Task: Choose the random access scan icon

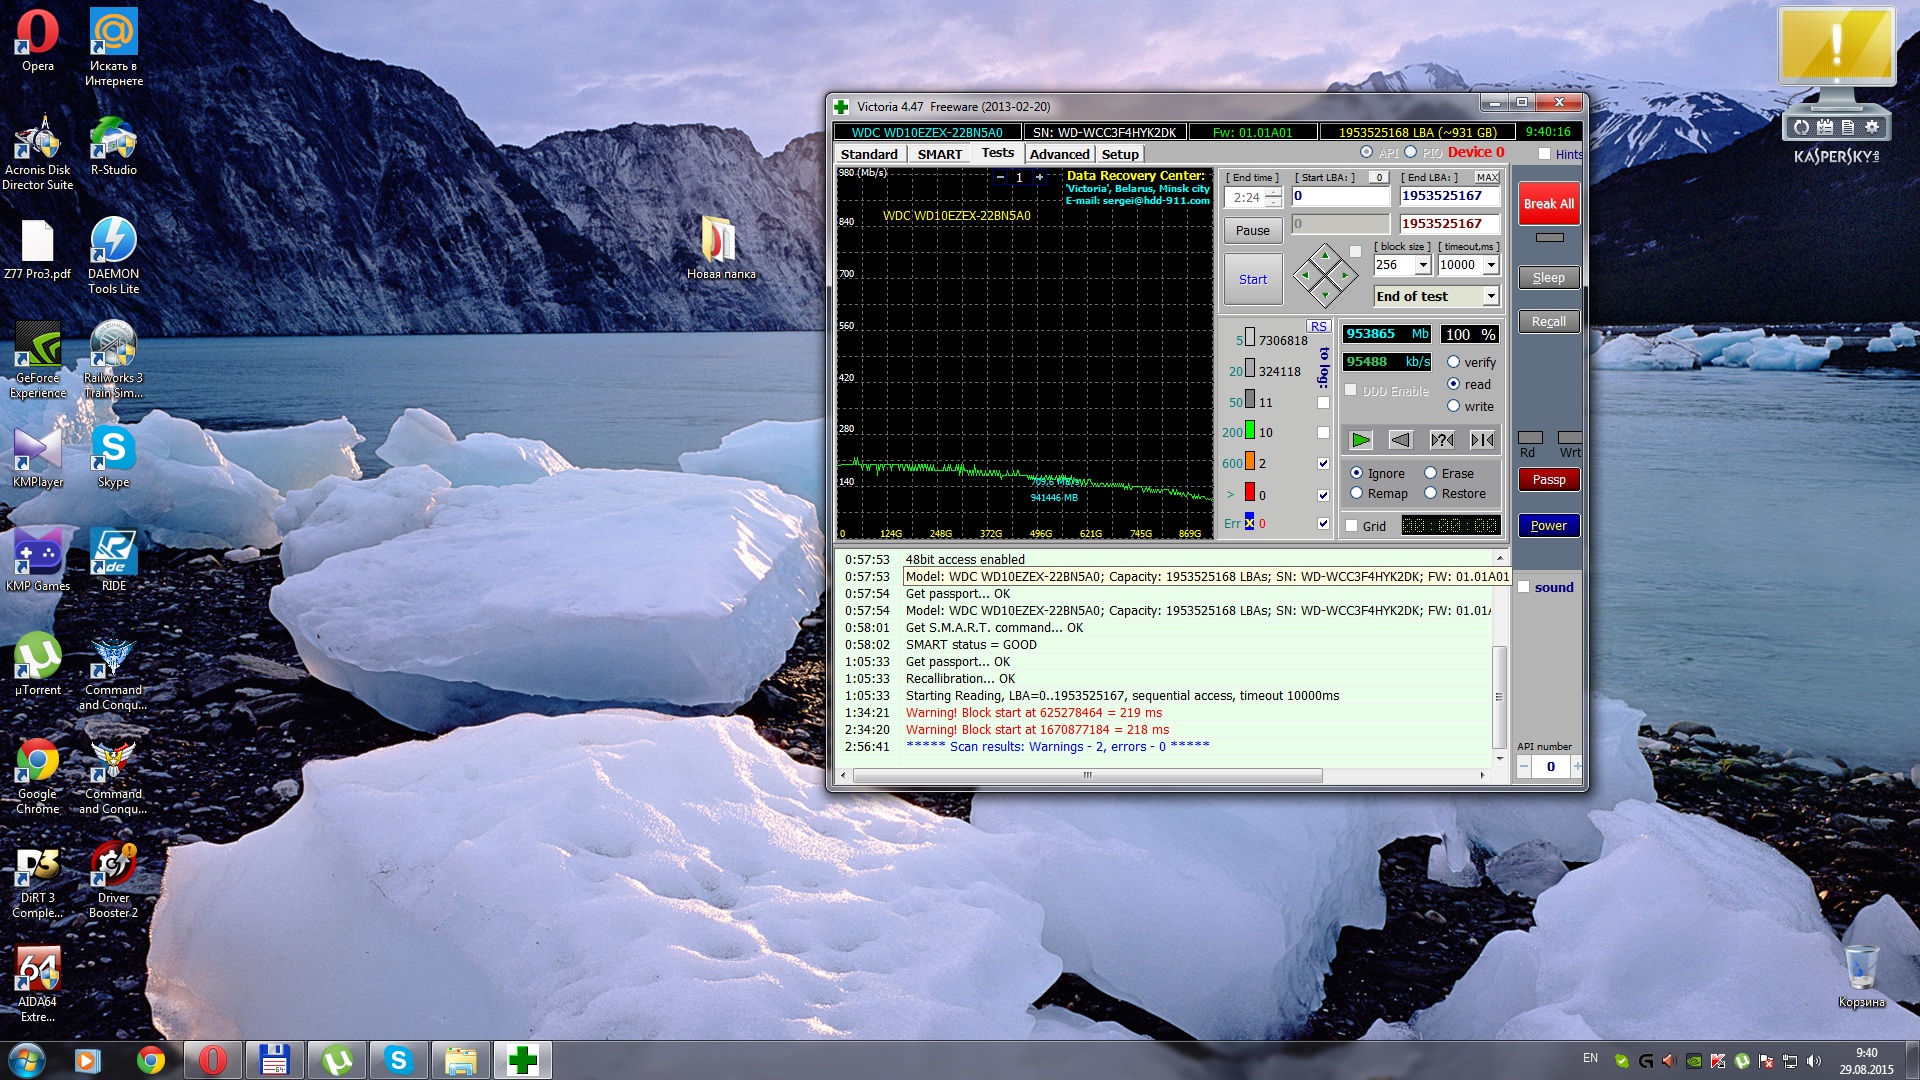Action: tap(1441, 440)
